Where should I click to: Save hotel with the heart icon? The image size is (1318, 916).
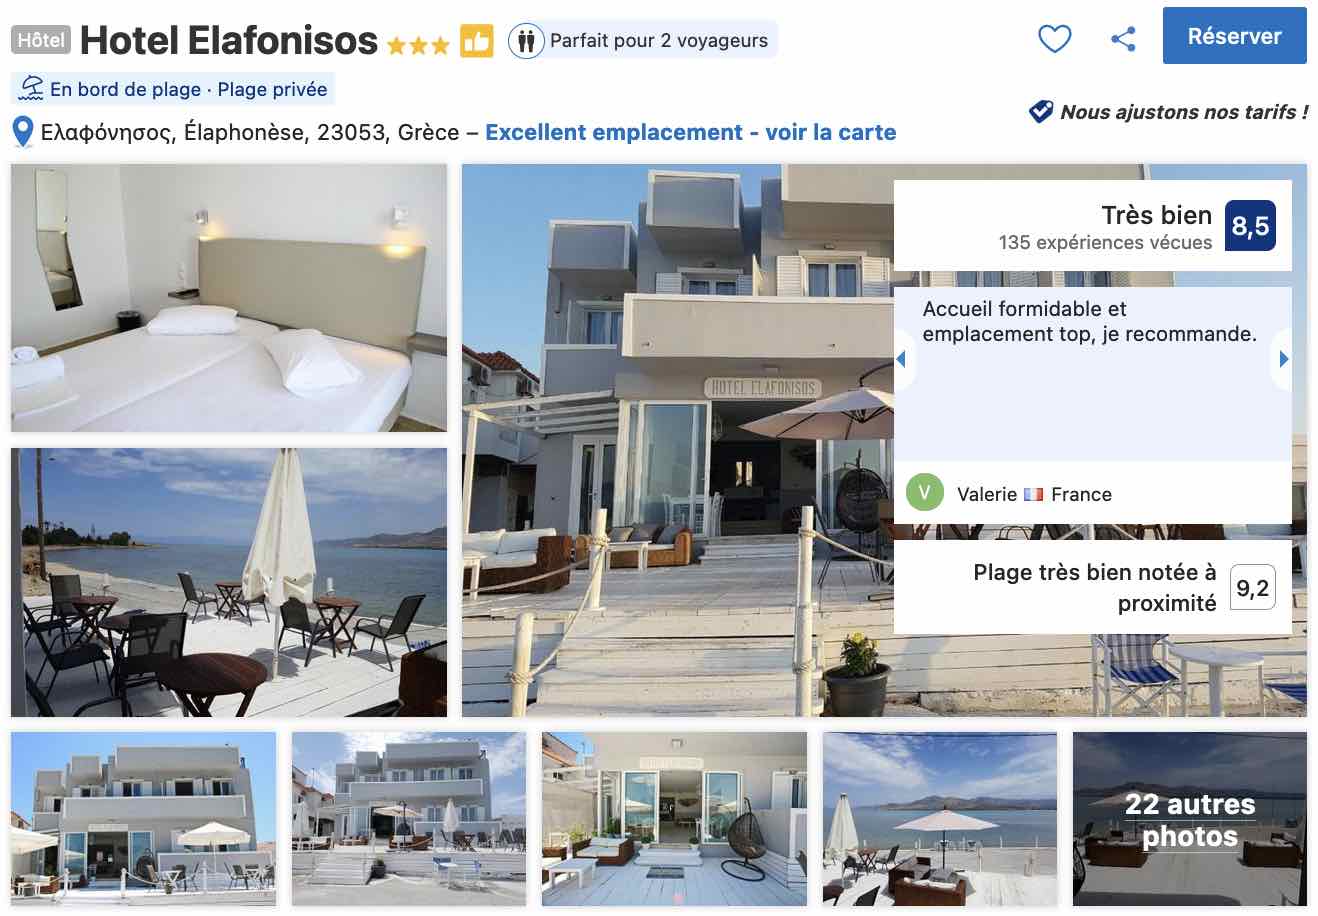1054,39
